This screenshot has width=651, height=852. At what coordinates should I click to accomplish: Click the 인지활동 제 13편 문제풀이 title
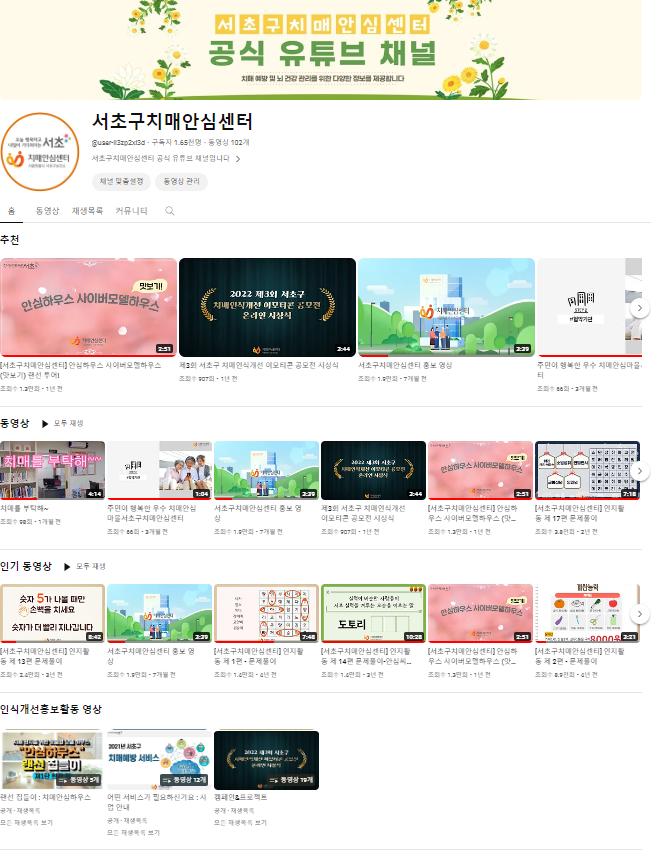point(45,656)
